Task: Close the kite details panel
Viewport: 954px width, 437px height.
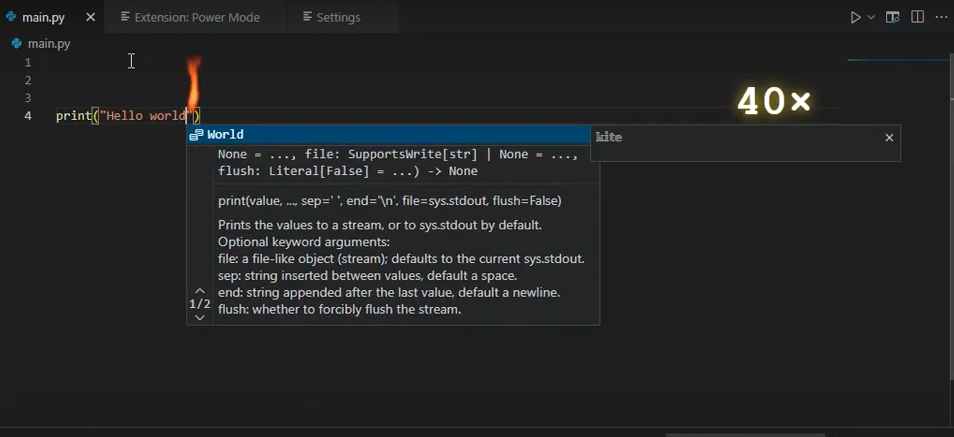Action: coord(889,138)
